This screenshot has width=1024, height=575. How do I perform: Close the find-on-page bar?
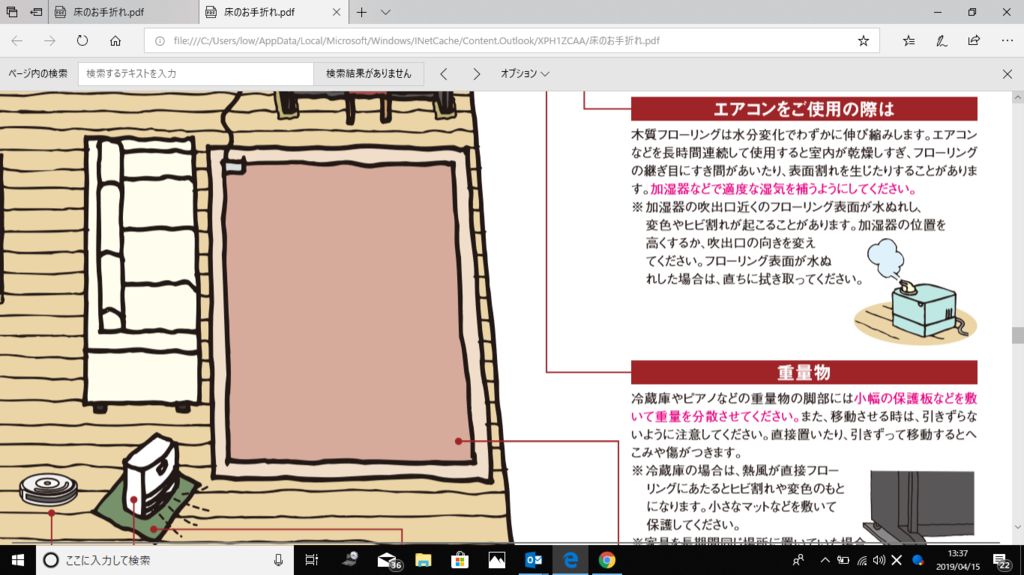(1007, 74)
